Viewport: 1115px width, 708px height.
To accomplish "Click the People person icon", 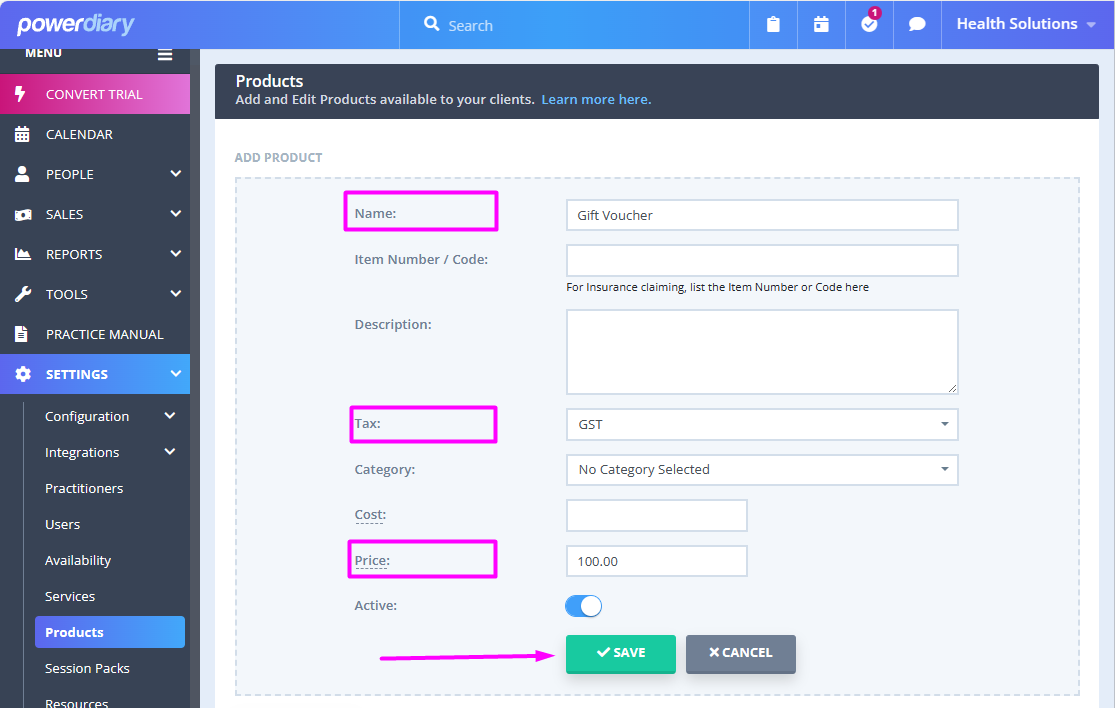I will point(22,174).
